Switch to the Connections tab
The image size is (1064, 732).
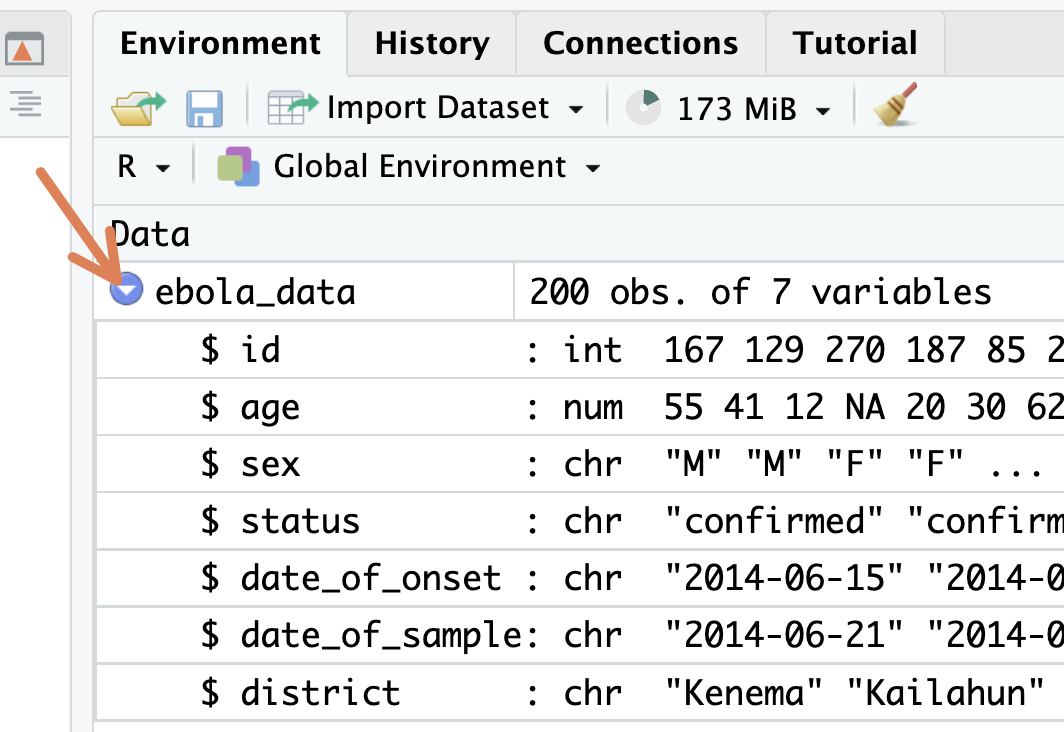click(x=640, y=43)
